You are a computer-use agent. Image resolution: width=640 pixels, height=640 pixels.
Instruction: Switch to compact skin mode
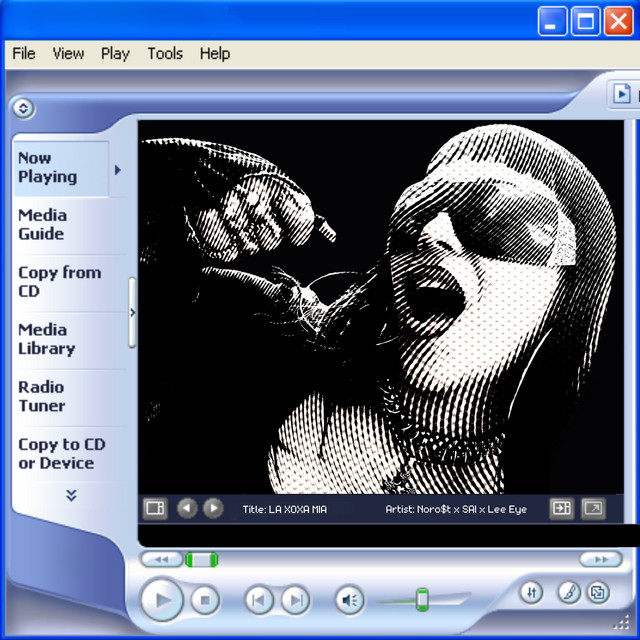coord(597,592)
